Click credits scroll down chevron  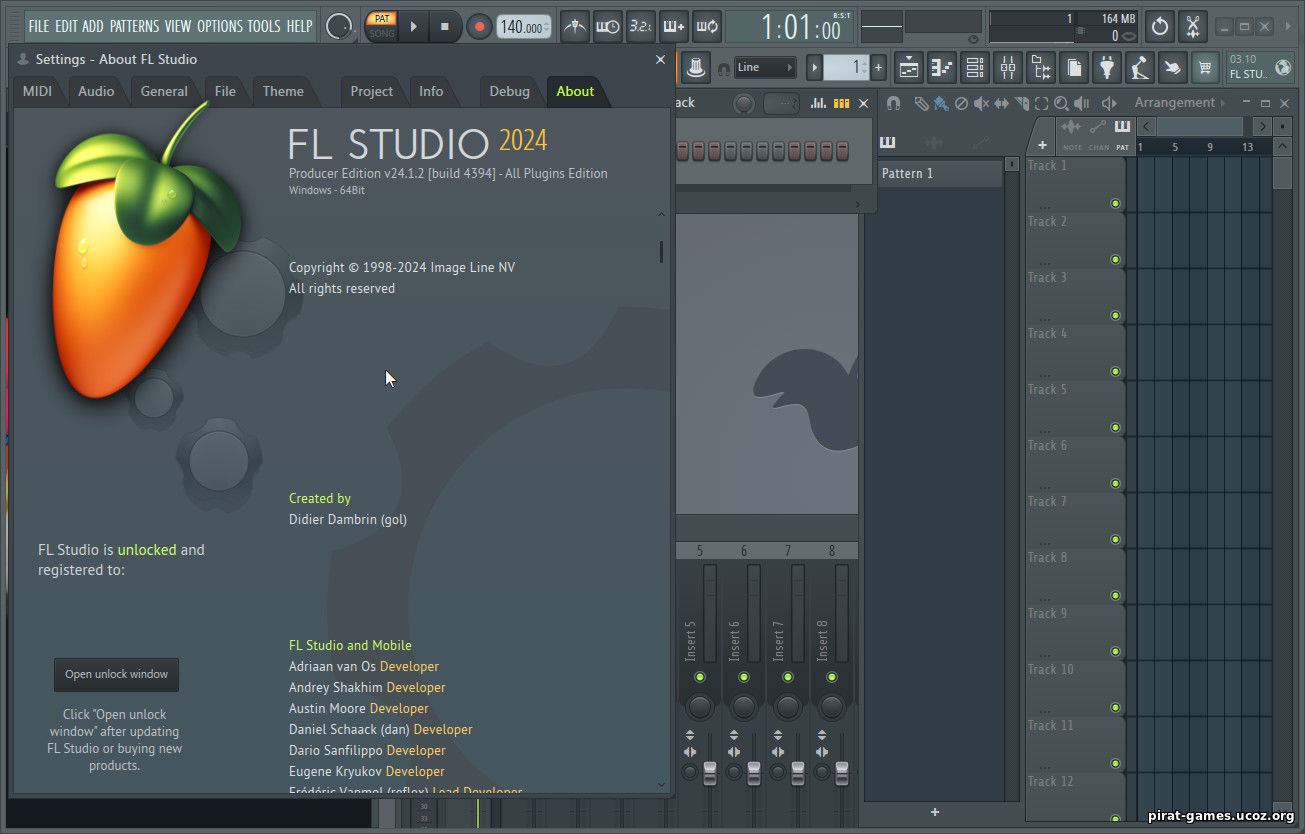[x=661, y=784]
